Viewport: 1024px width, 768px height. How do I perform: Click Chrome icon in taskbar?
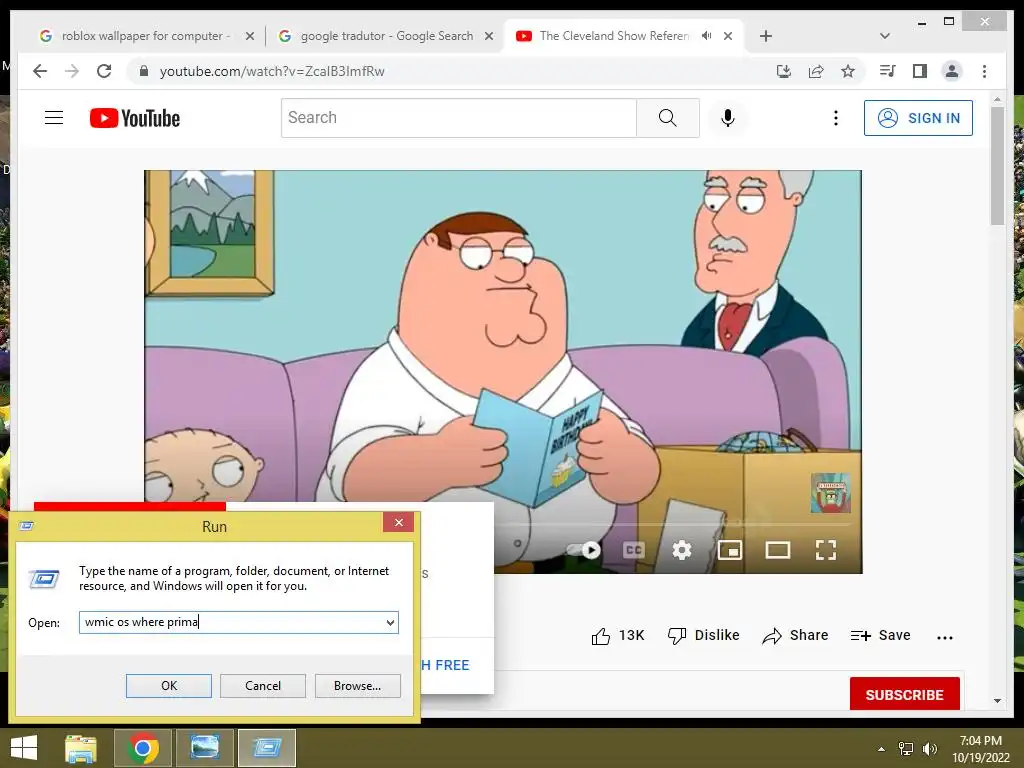click(x=143, y=748)
